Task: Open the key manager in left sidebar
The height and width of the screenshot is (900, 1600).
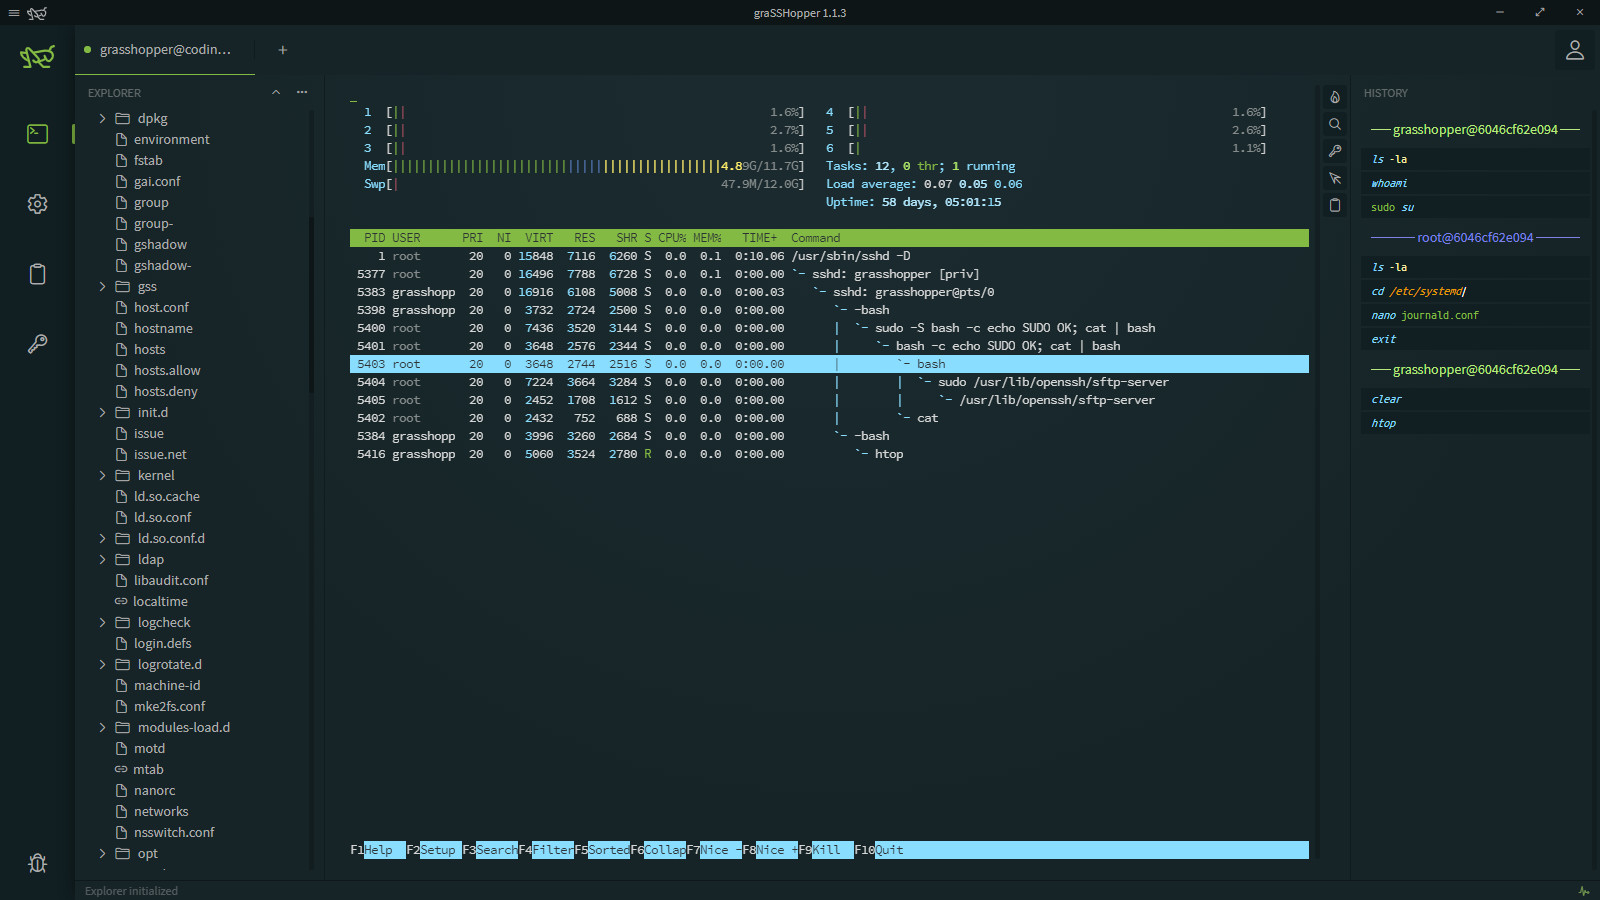Action: [x=37, y=344]
